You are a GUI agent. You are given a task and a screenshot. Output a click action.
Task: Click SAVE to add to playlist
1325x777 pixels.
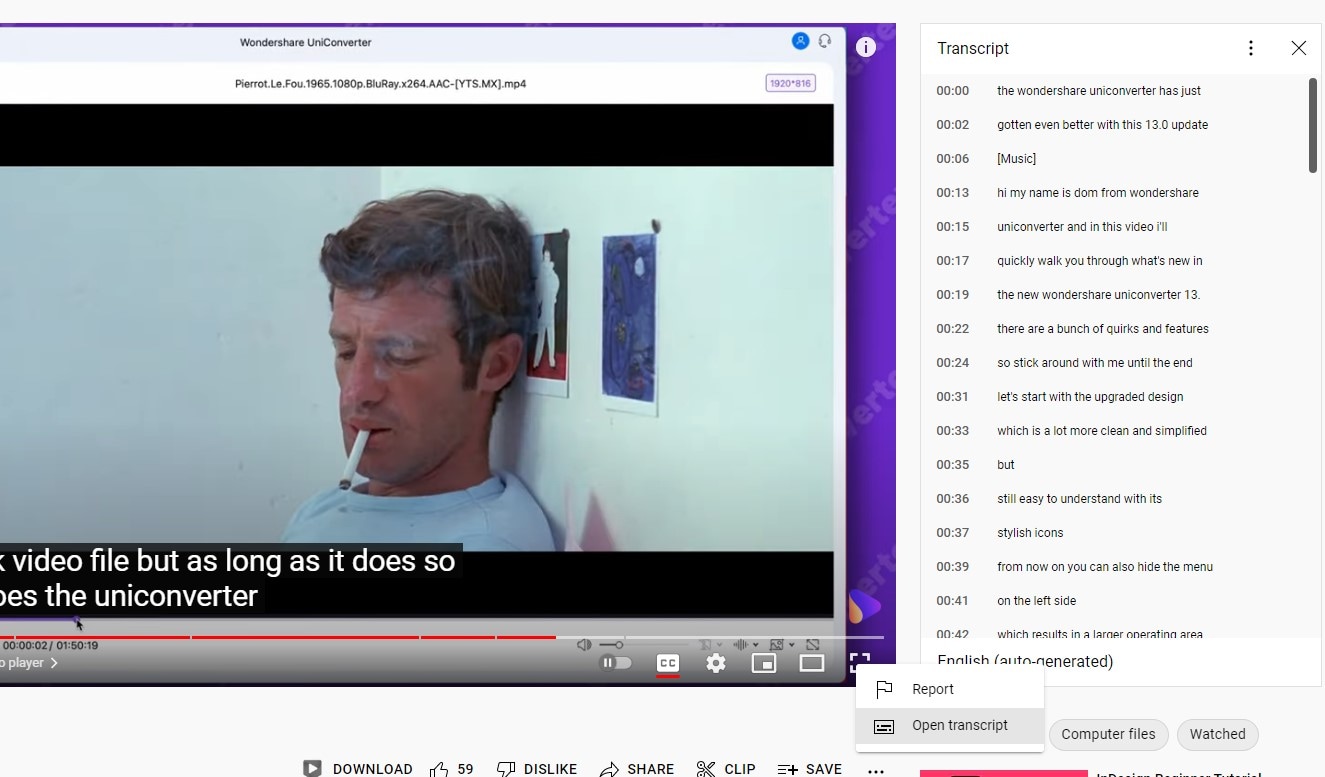coord(810,769)
